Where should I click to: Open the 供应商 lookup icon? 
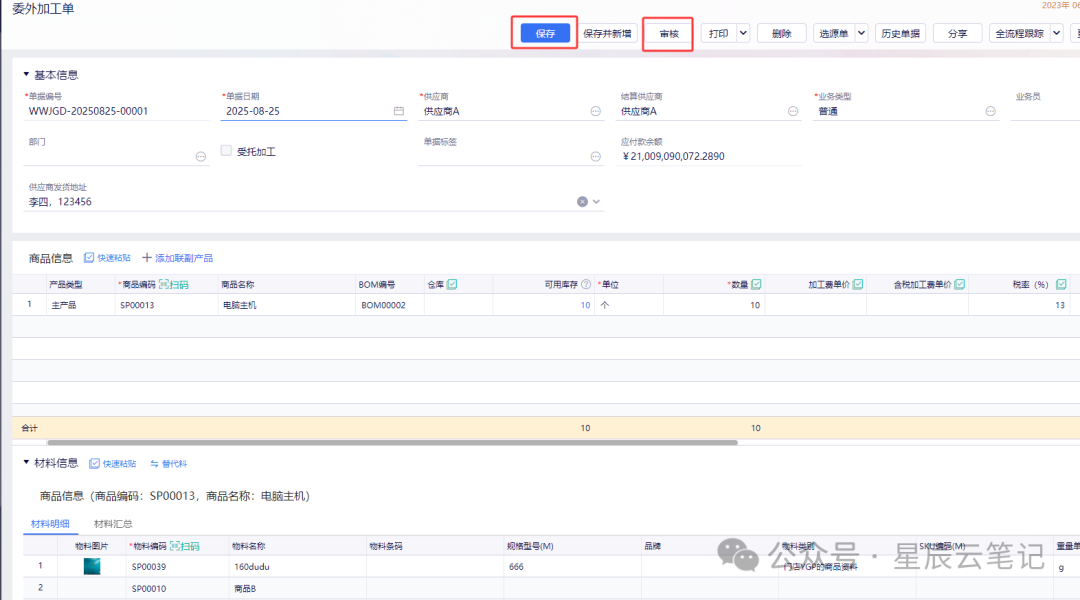(x=596, y=111)
